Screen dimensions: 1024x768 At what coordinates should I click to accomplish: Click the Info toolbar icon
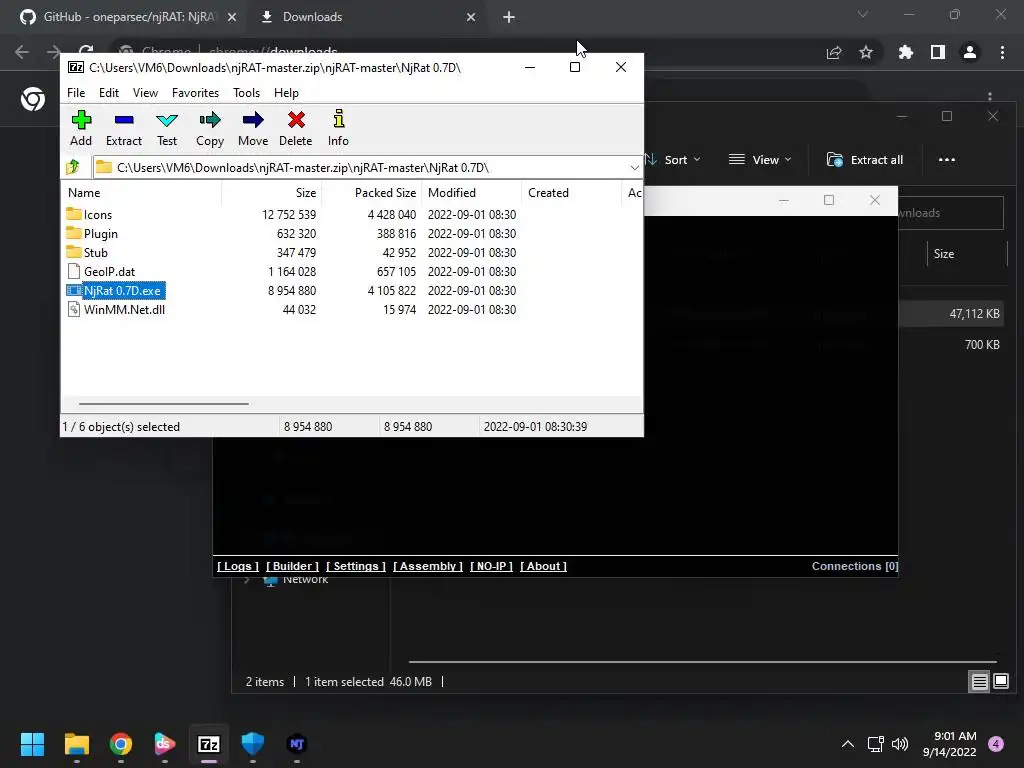point(338,128)
